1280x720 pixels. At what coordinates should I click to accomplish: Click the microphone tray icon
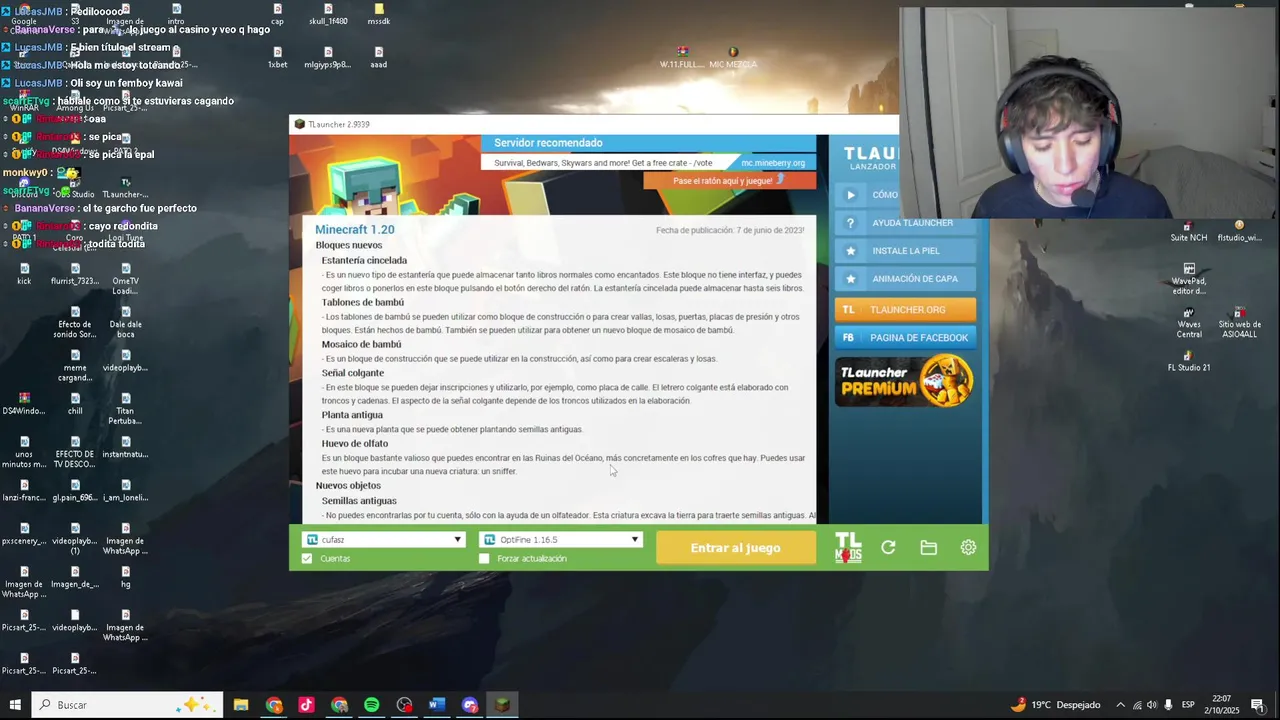pyautogui.click(x=1168, y=705)
